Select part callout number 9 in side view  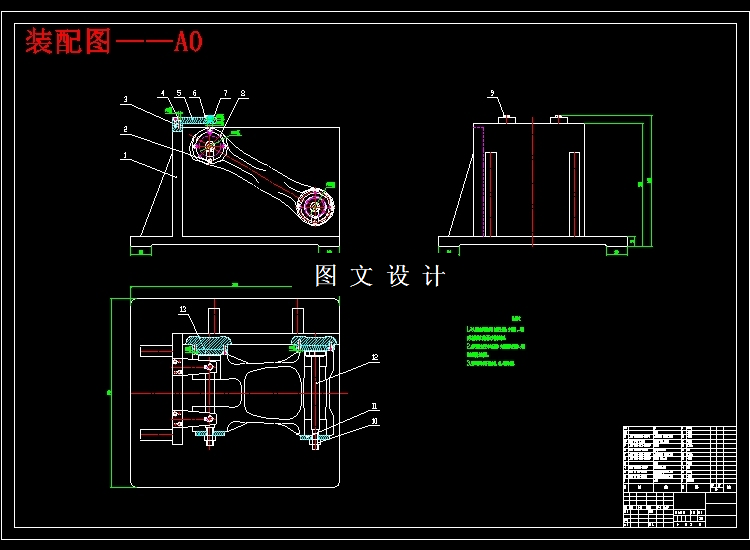tap(492, 93)
